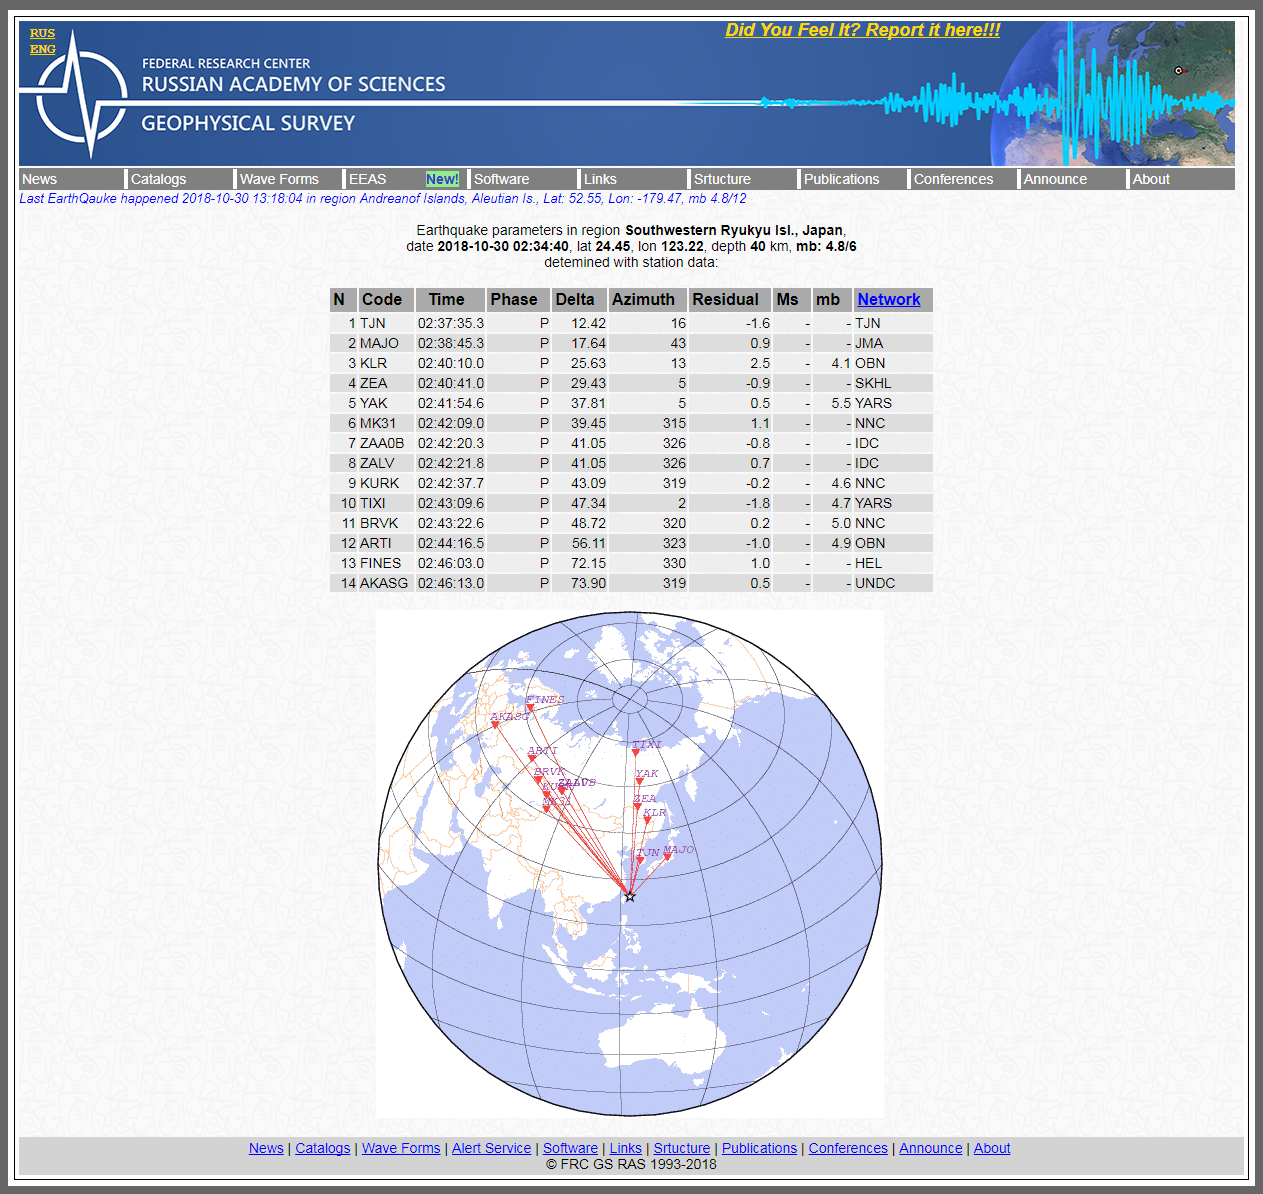Click the footer Links link
Screen dimensions: 1263x1194
(626, 1148)
